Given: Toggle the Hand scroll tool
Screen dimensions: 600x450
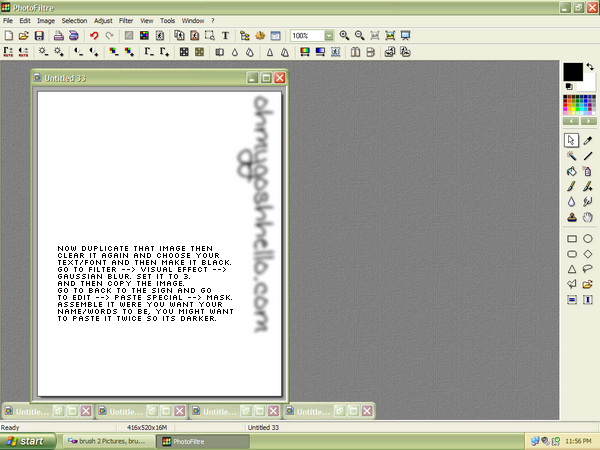Looking at the screenshot, I should 588,217.
